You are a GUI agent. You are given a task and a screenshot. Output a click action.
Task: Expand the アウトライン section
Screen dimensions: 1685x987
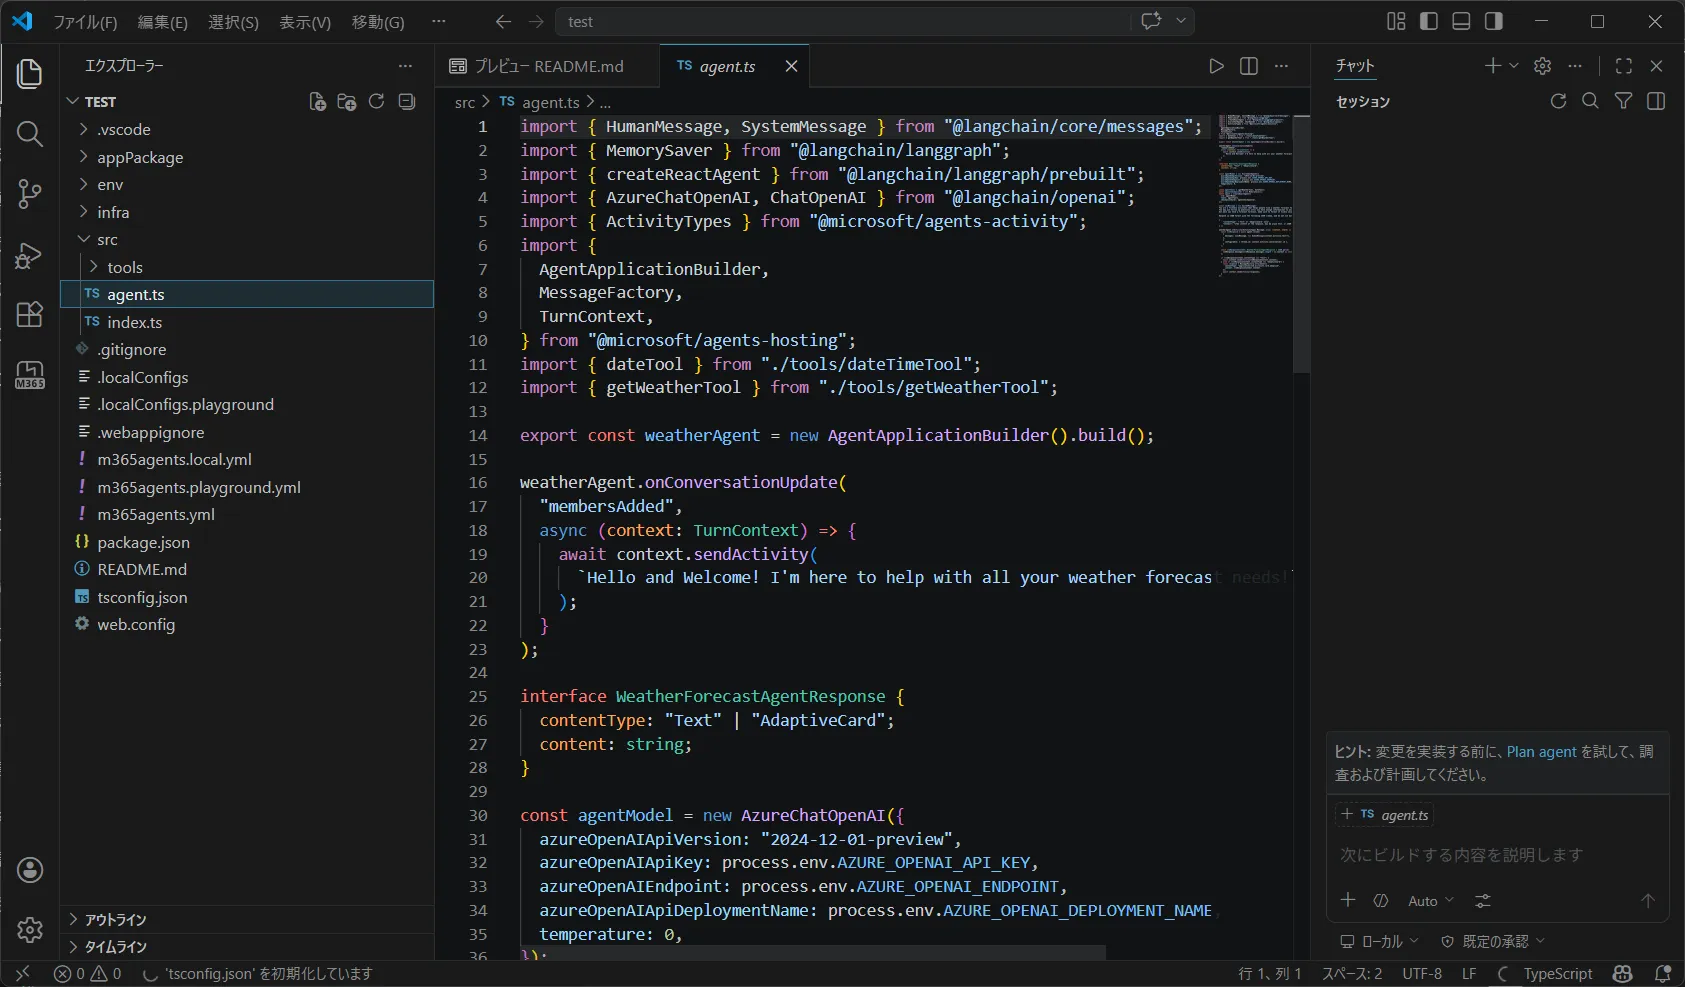(115, 919)
